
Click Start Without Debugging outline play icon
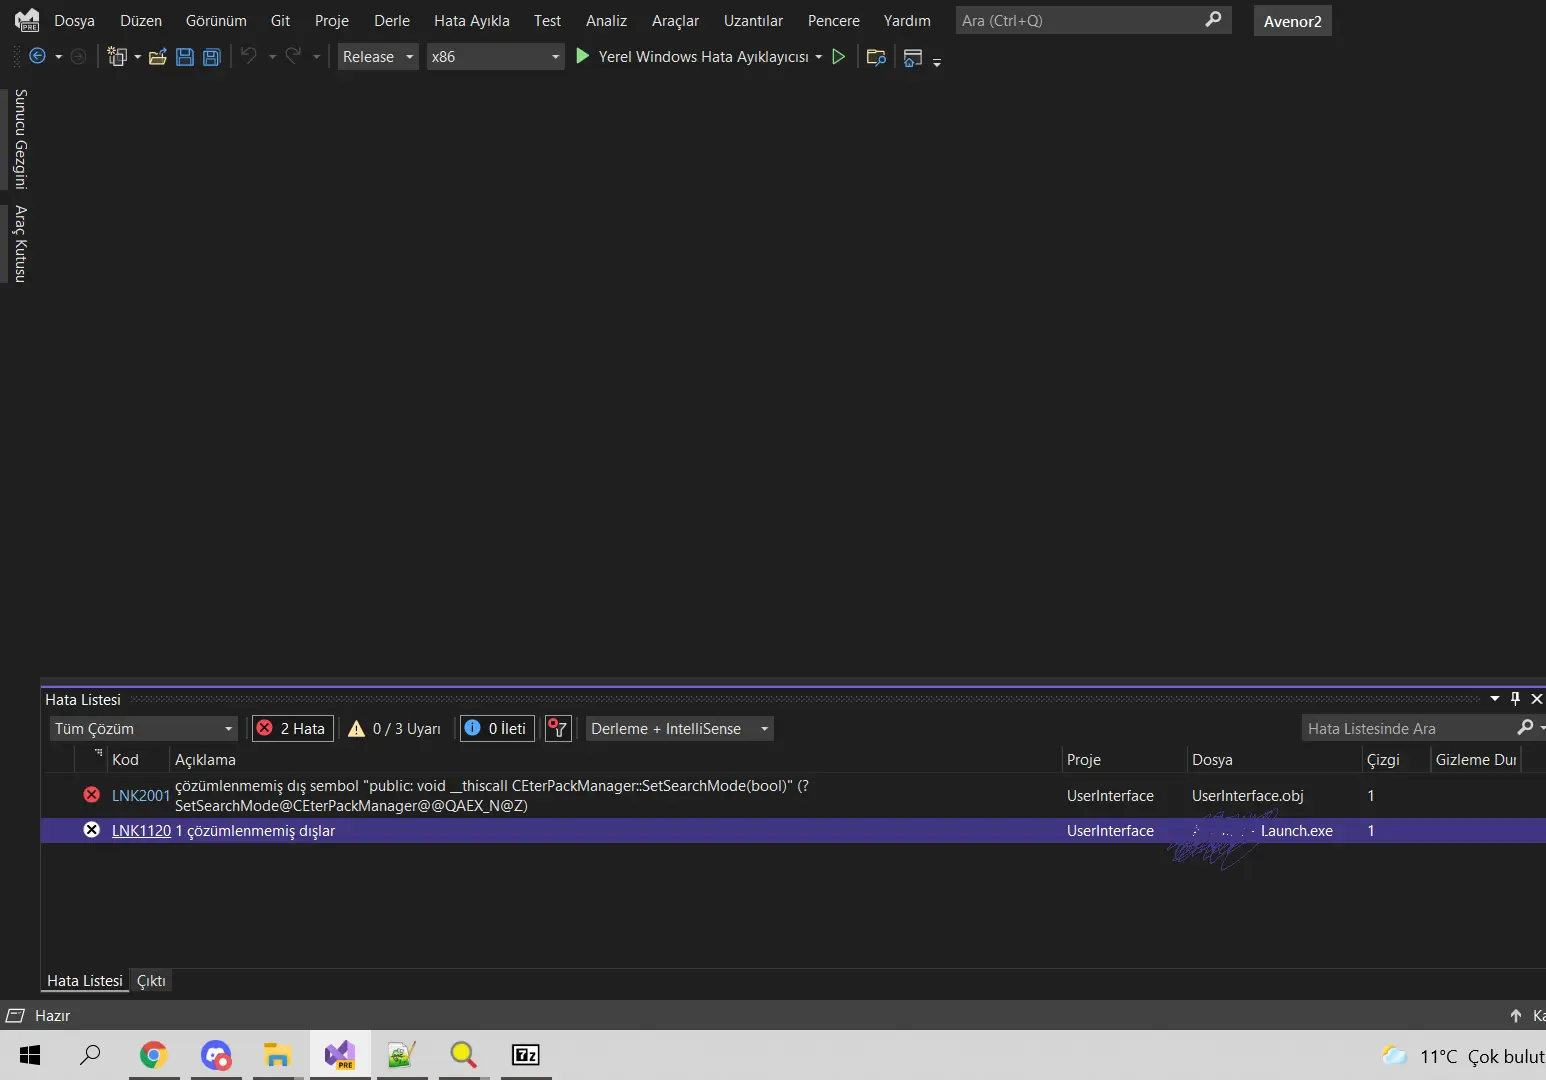click(839, 57)
